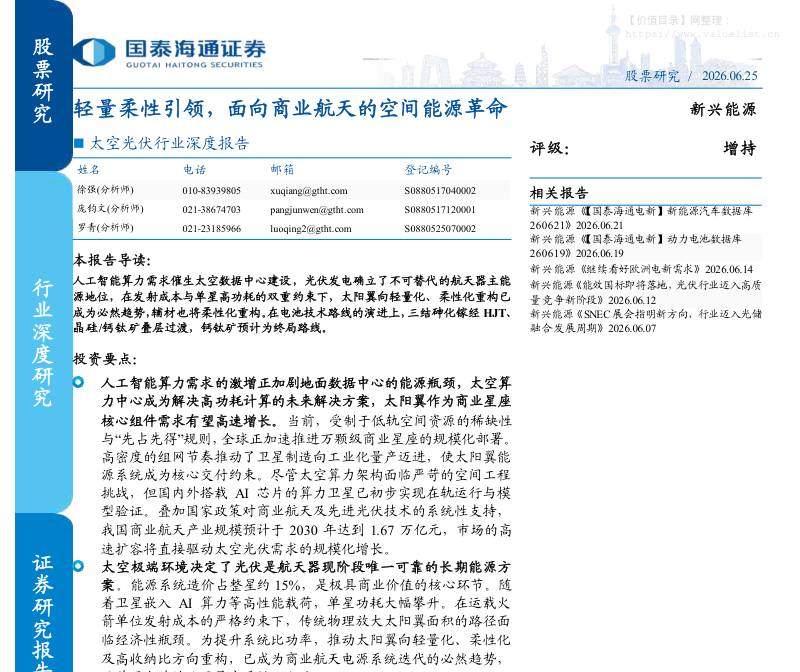Click the 评级 label

549,148
